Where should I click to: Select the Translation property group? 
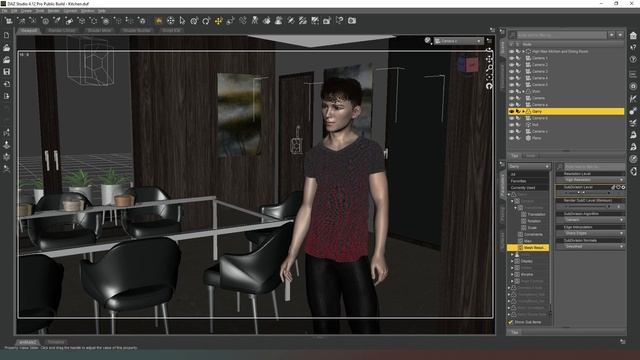[537, 214]
